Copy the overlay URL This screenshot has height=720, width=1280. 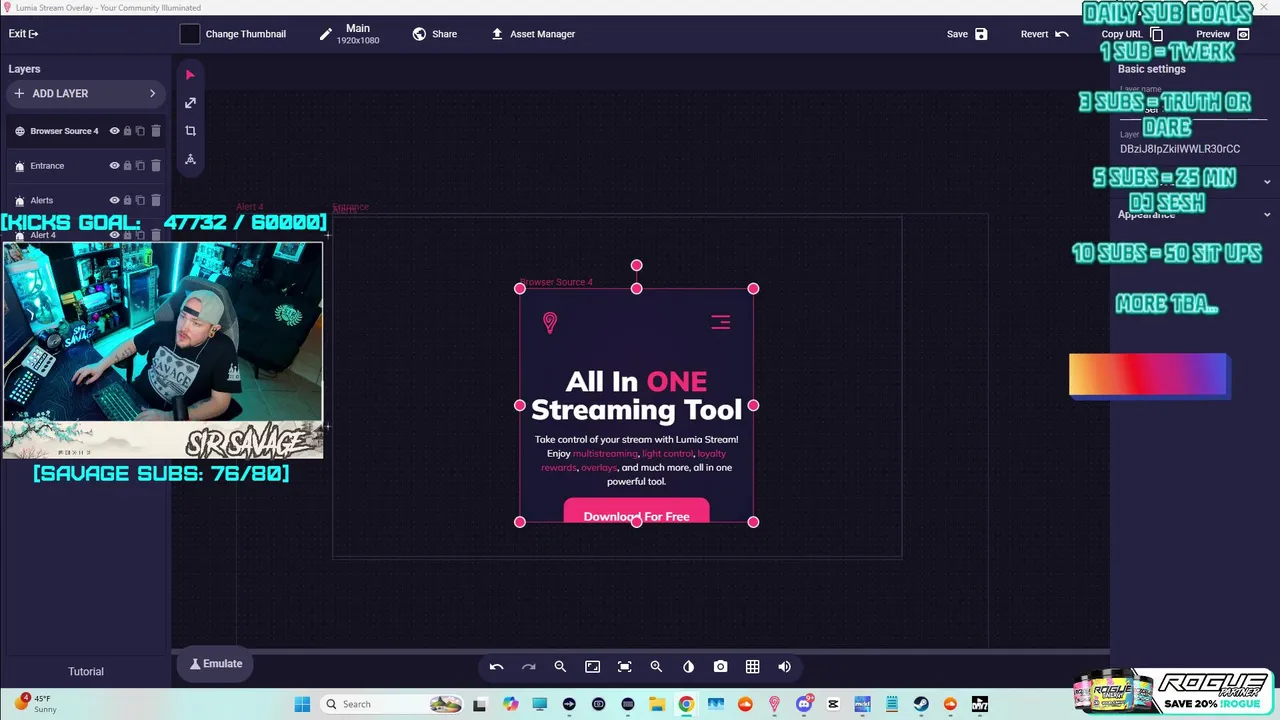(1132, 34)
